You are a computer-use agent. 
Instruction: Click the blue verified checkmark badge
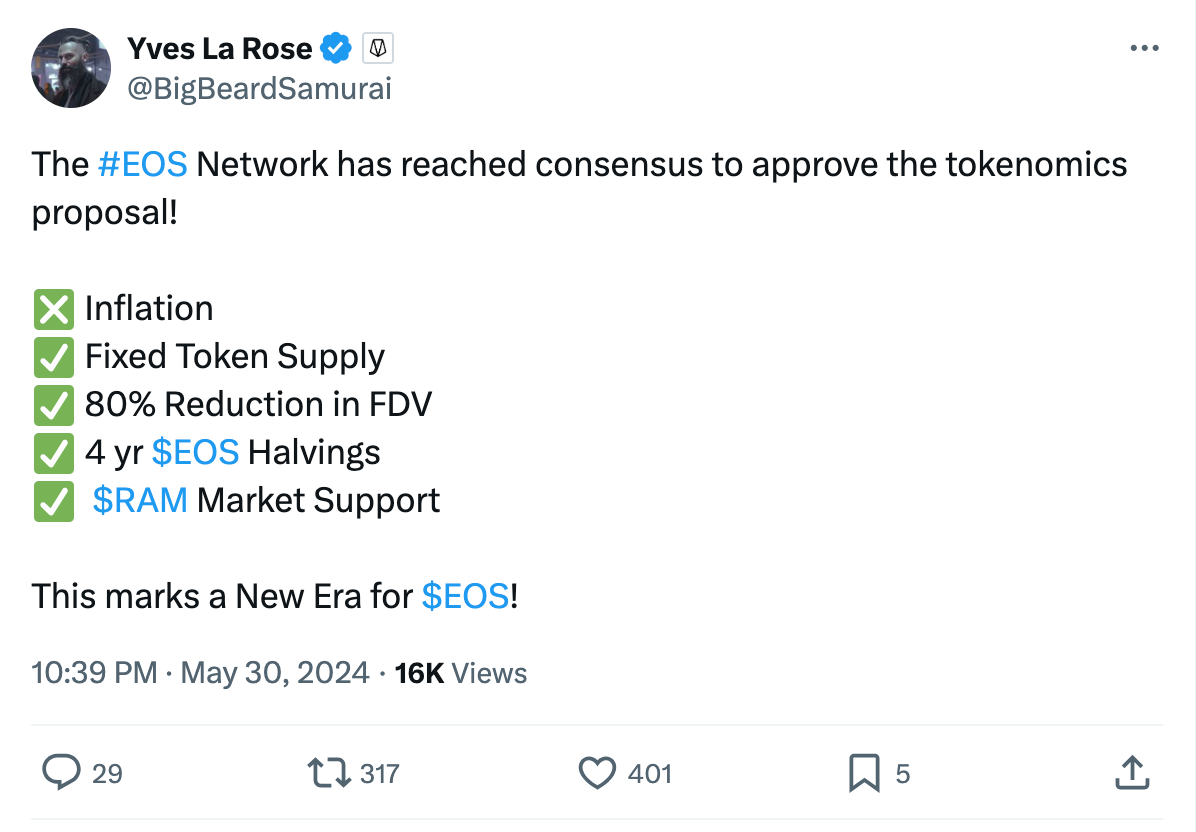click(x=336, y=49)
